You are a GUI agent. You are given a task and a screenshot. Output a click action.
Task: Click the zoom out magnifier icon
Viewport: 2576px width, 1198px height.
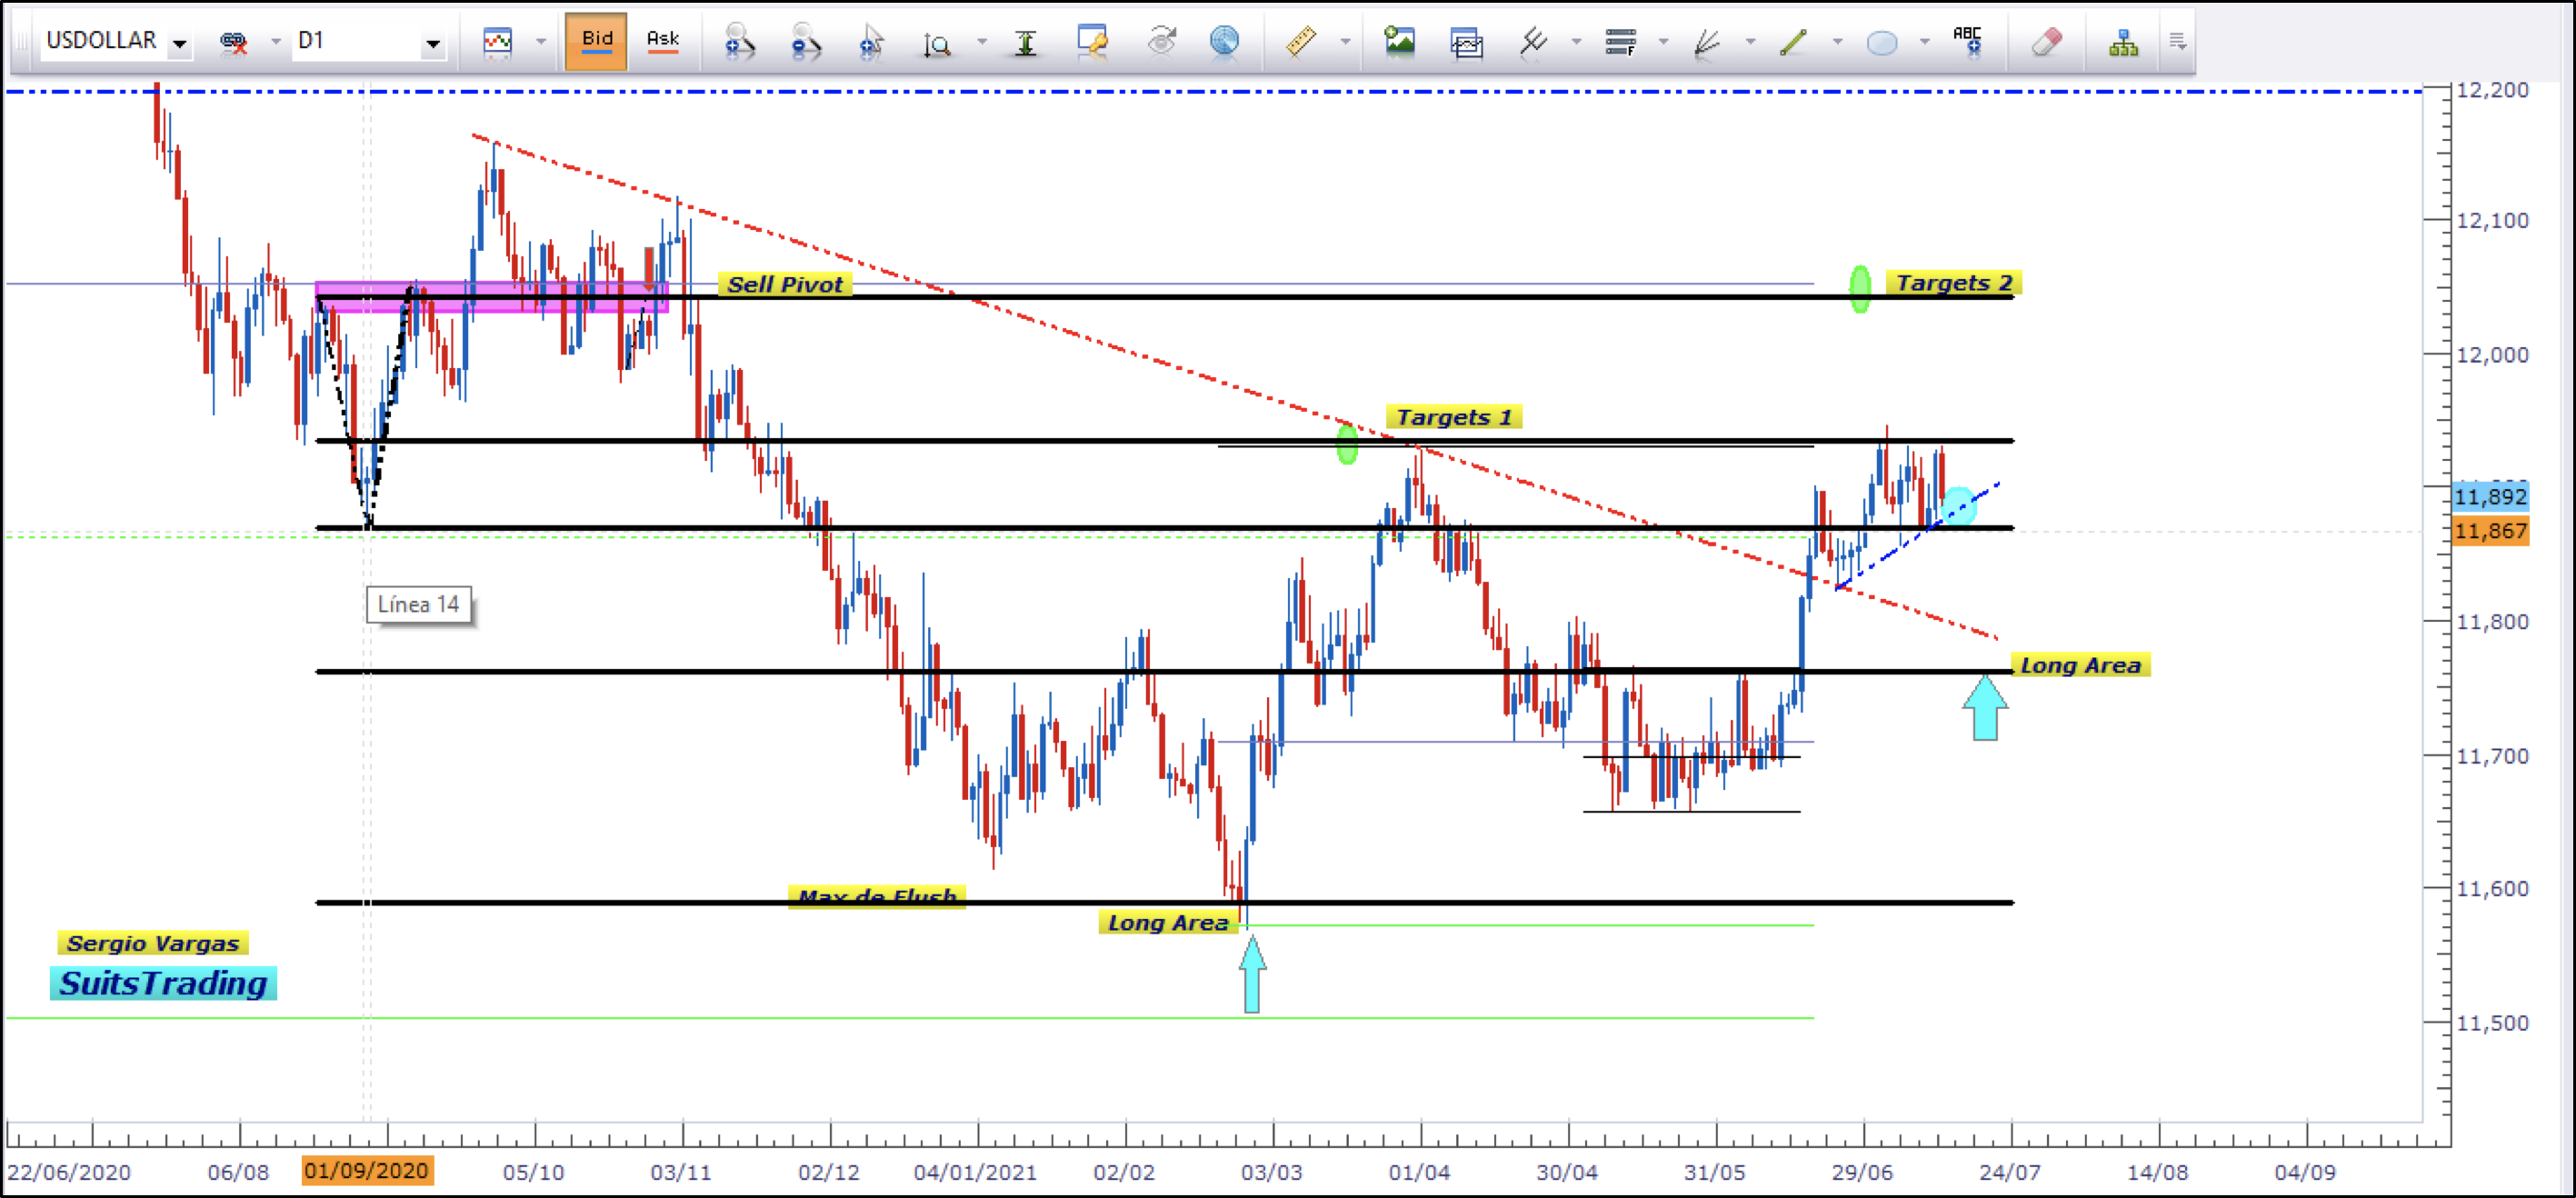[x=804, y=41]
